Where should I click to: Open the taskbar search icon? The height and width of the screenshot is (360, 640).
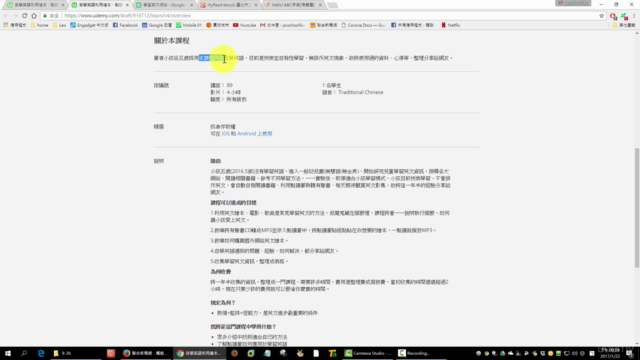tap(24, 353)
